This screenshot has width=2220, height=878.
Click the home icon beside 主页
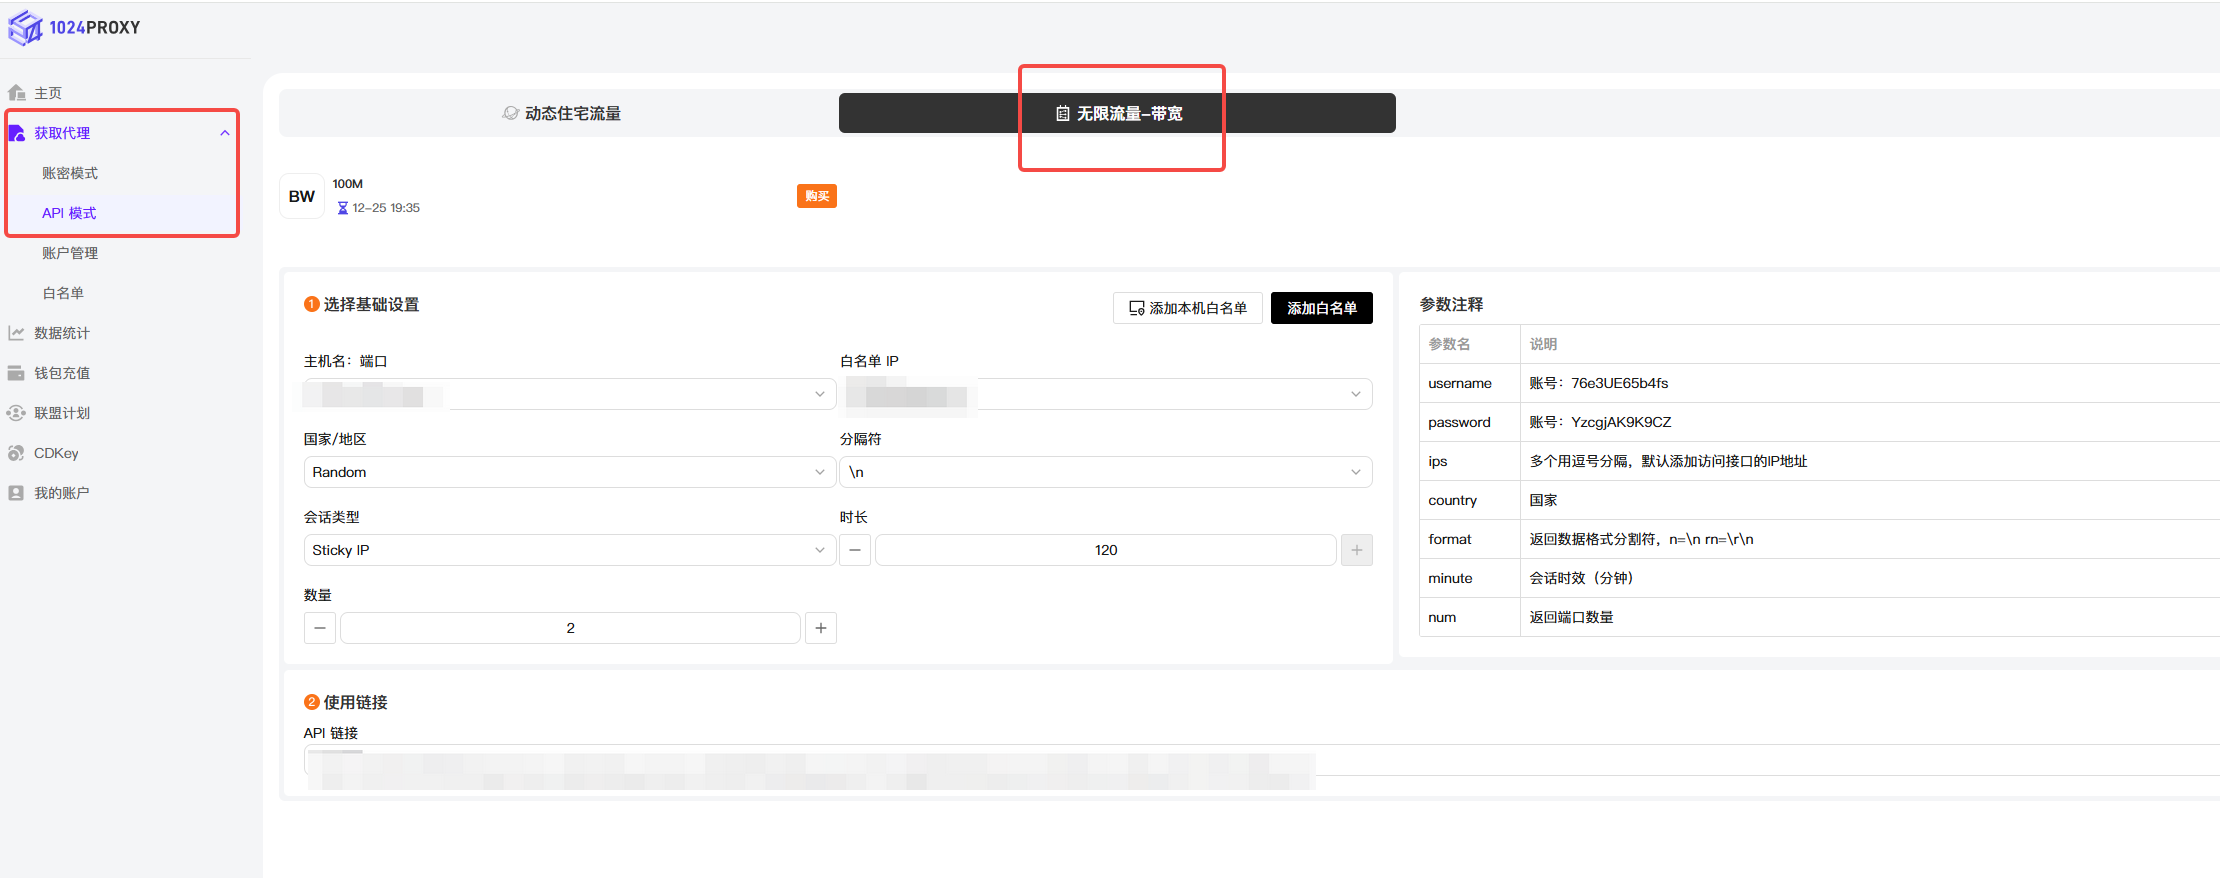point(17,93)
